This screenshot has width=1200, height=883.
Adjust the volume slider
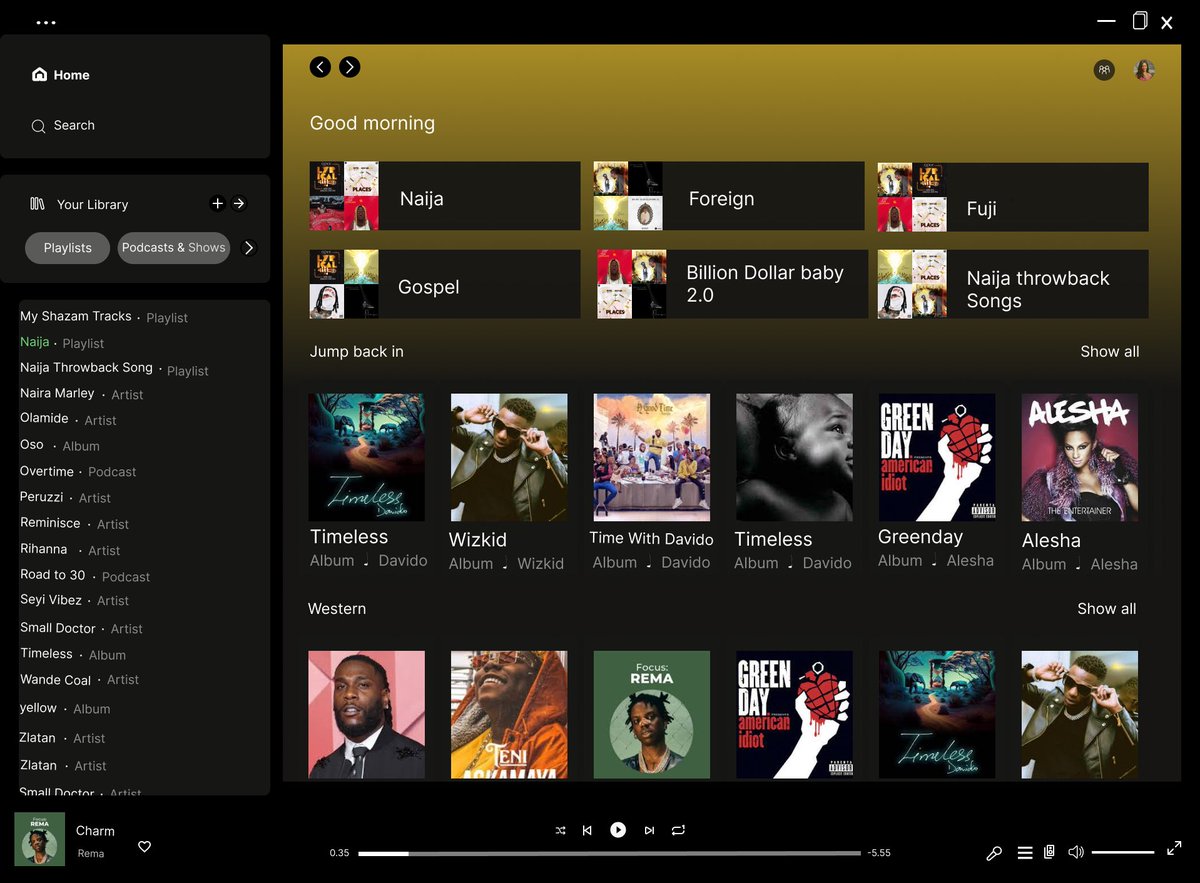click(x=1123, y=852)
